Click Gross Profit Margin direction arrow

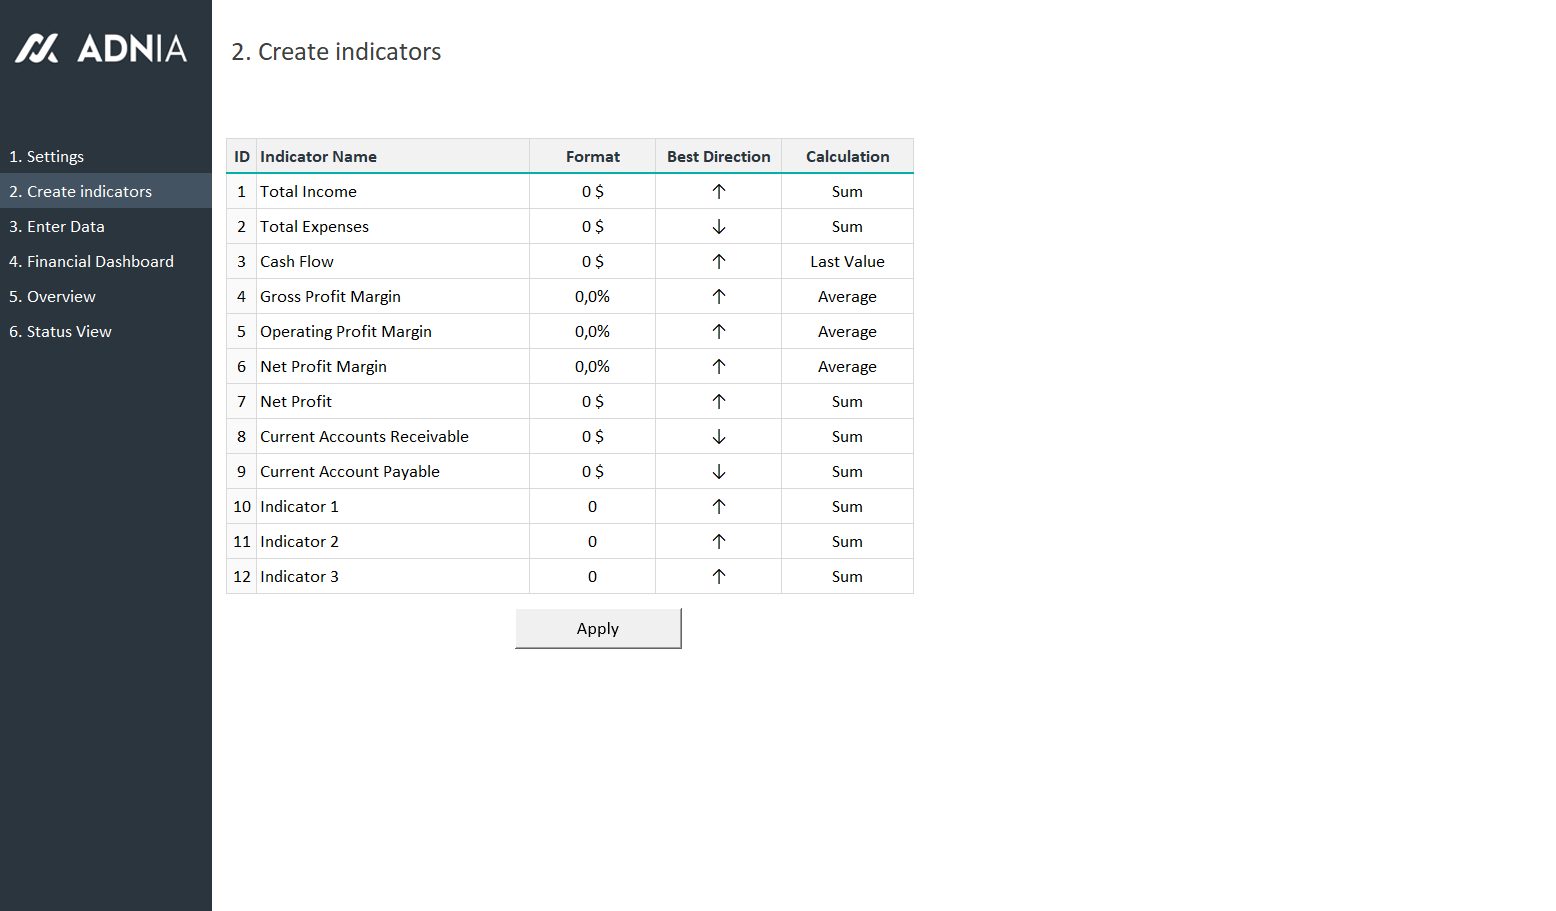(x=718, y=297)
